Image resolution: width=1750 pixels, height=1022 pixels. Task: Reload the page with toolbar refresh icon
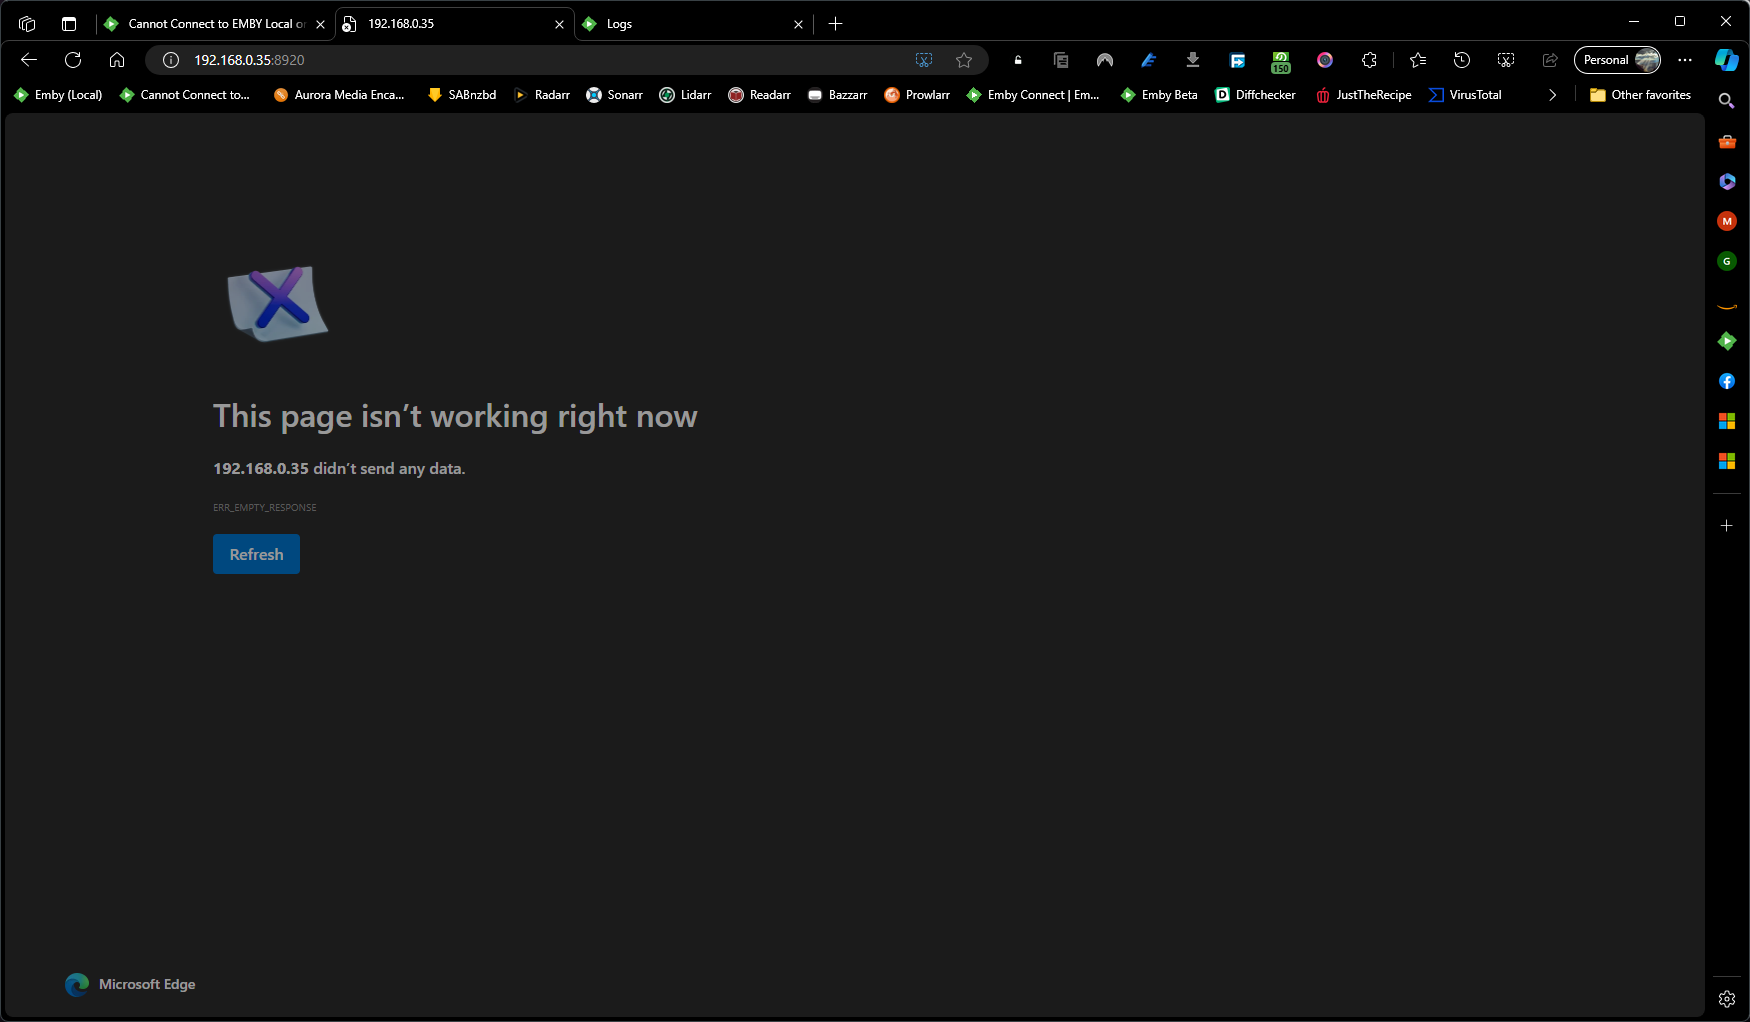[x=73, y=60]
